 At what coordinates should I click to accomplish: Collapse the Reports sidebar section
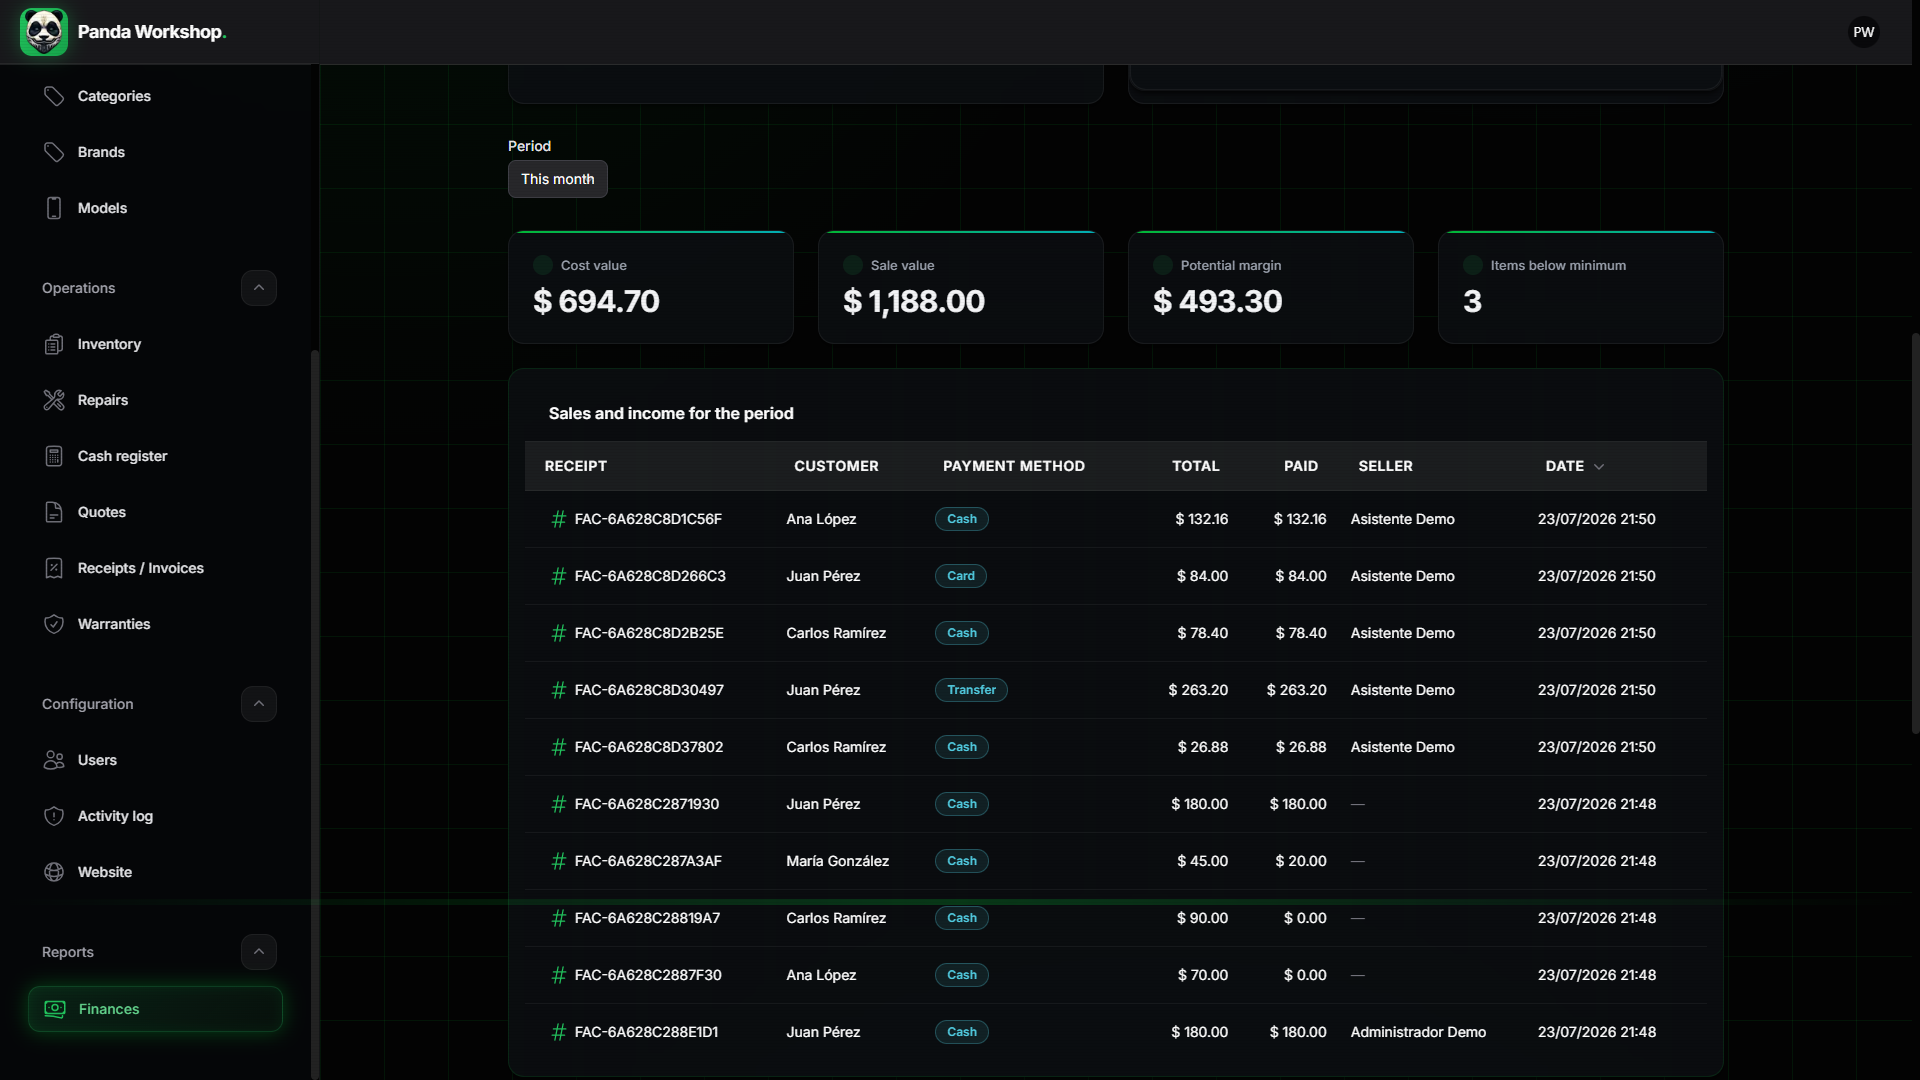(x=259, y=952)
